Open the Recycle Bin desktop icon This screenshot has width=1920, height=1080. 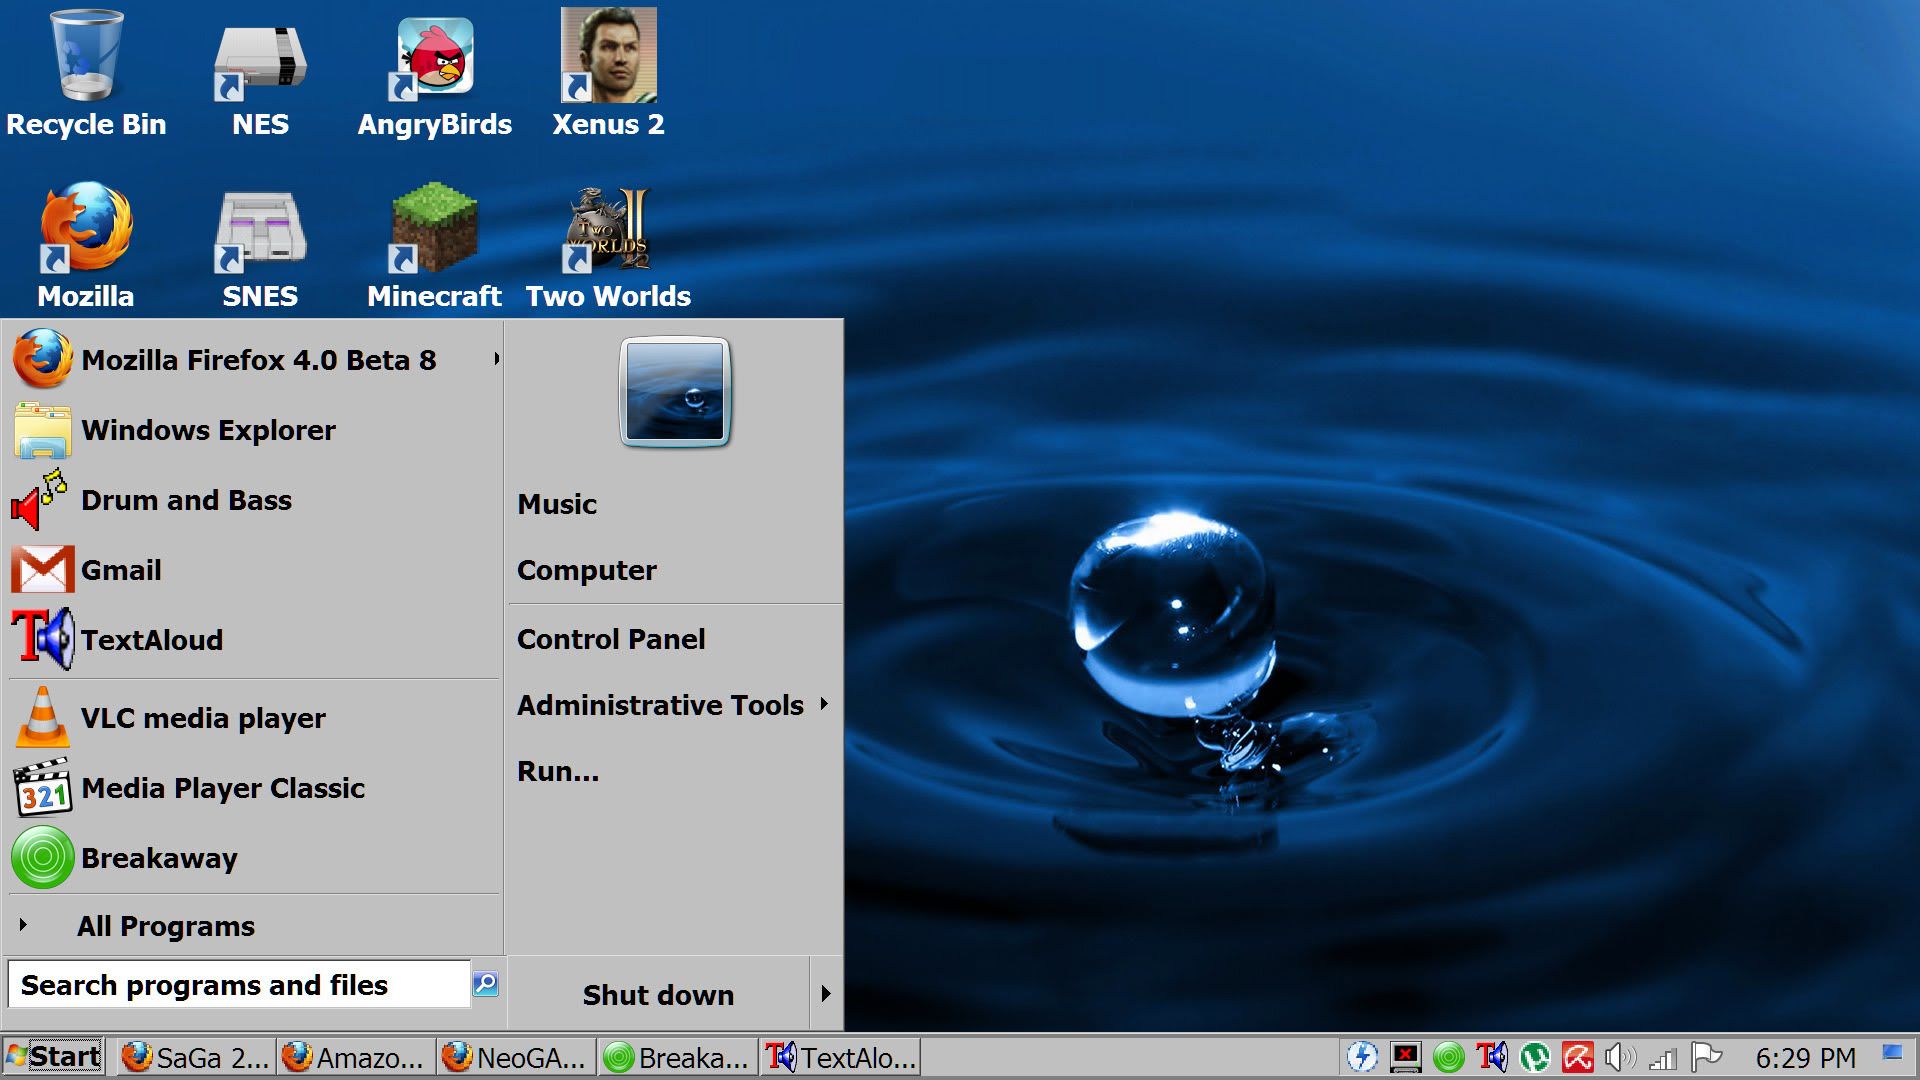pyautogui.click(x=86, y=72)
